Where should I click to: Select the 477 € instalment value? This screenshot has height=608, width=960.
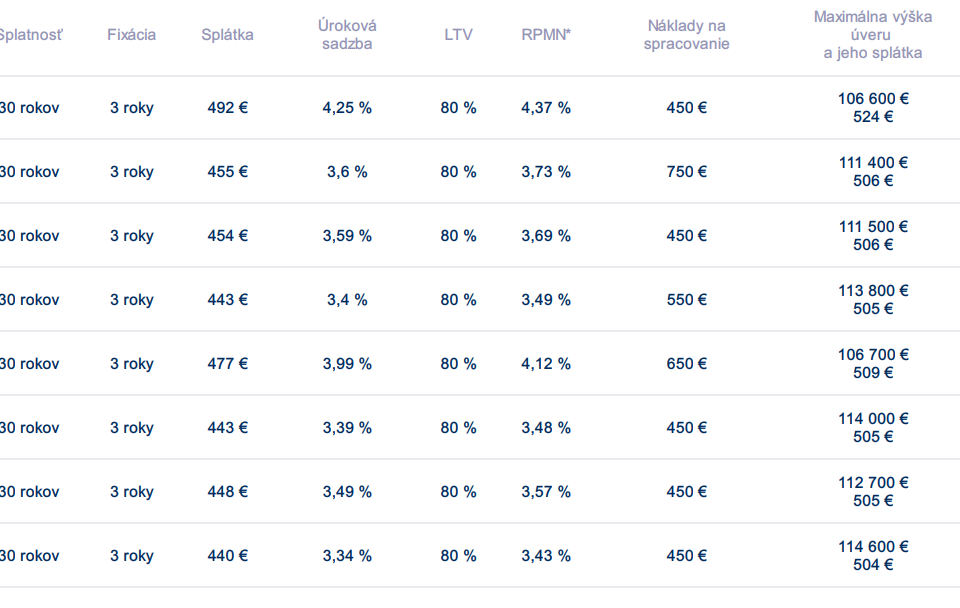pos(227,364)
